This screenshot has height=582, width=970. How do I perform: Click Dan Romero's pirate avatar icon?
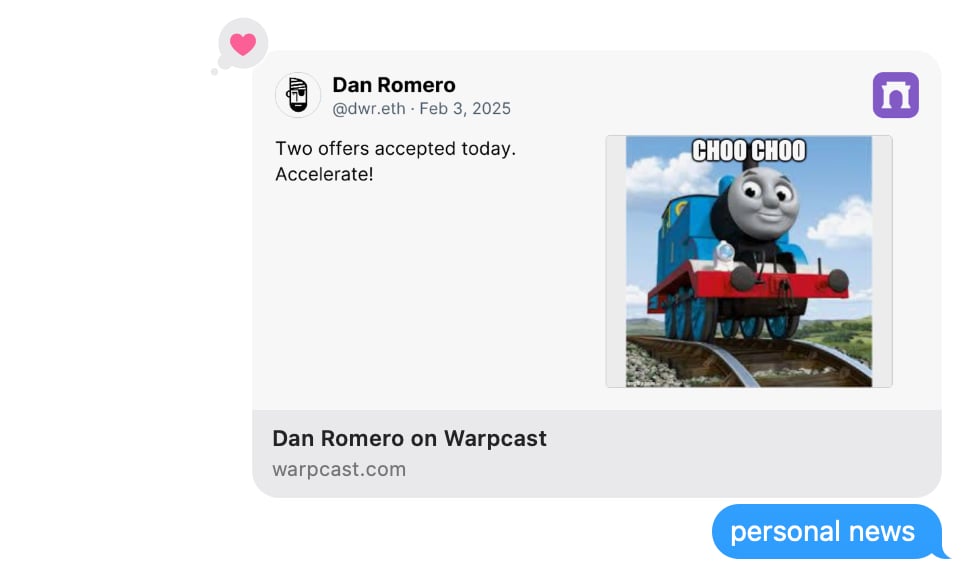(298, 95)
